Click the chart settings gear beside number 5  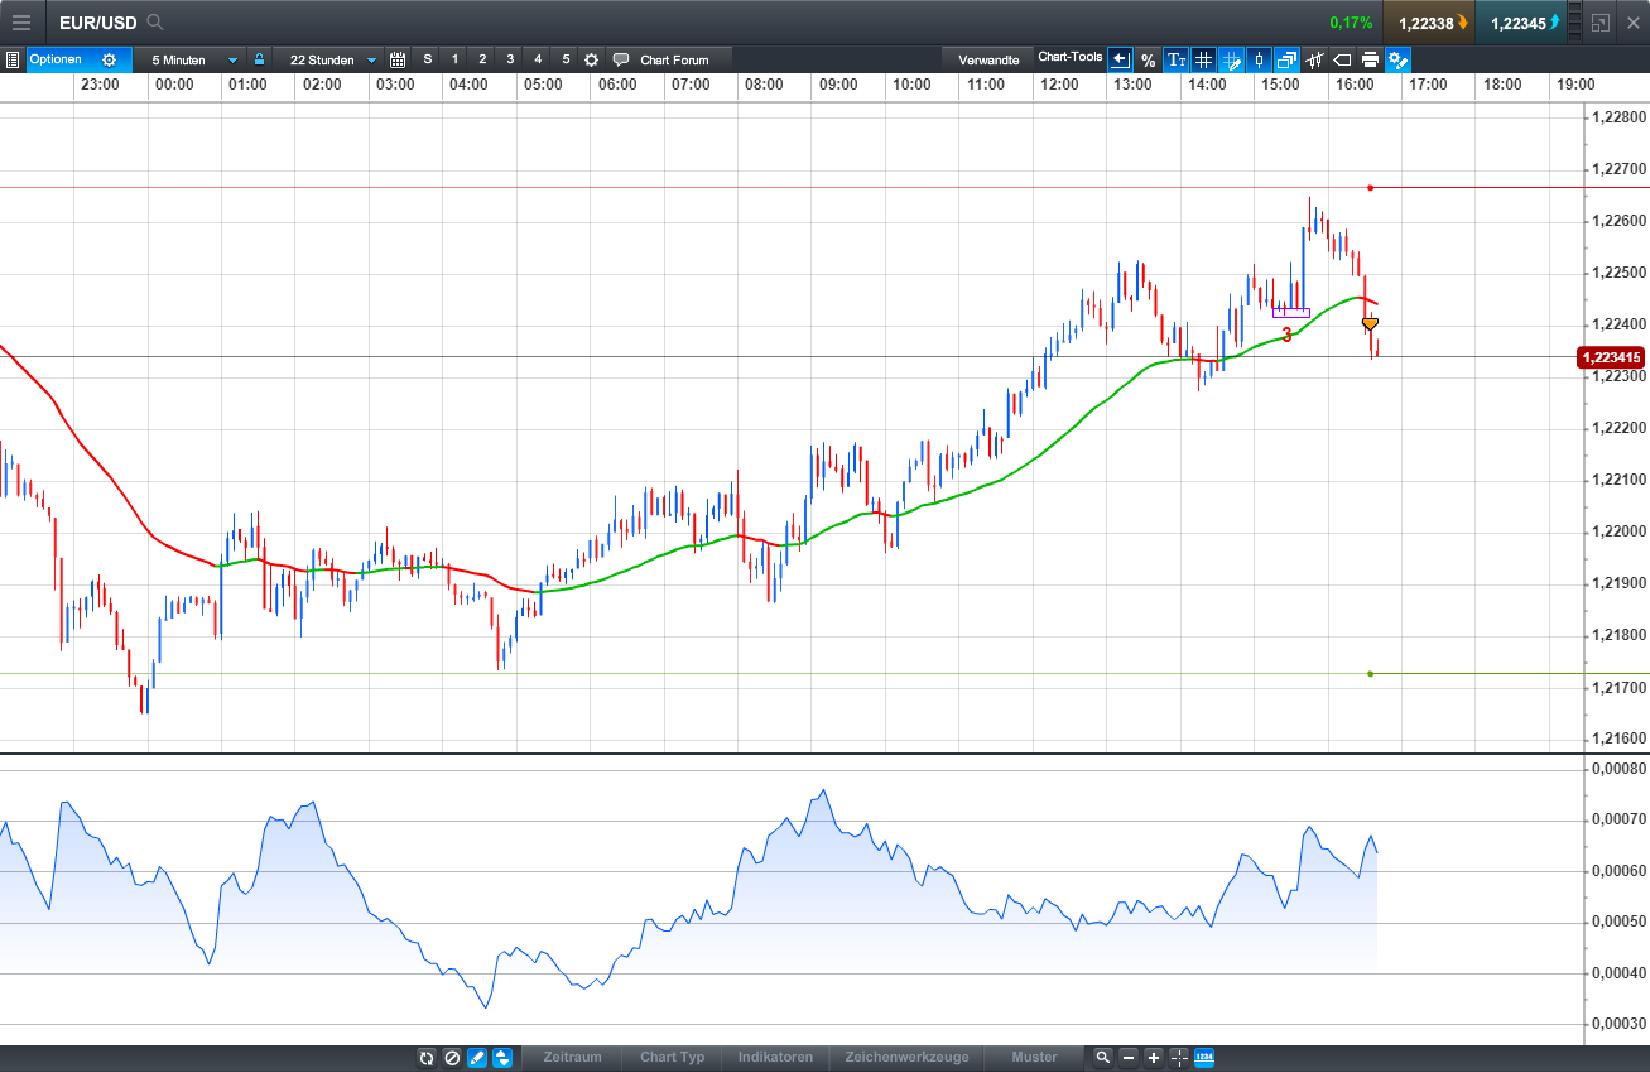tap(591, 59)
